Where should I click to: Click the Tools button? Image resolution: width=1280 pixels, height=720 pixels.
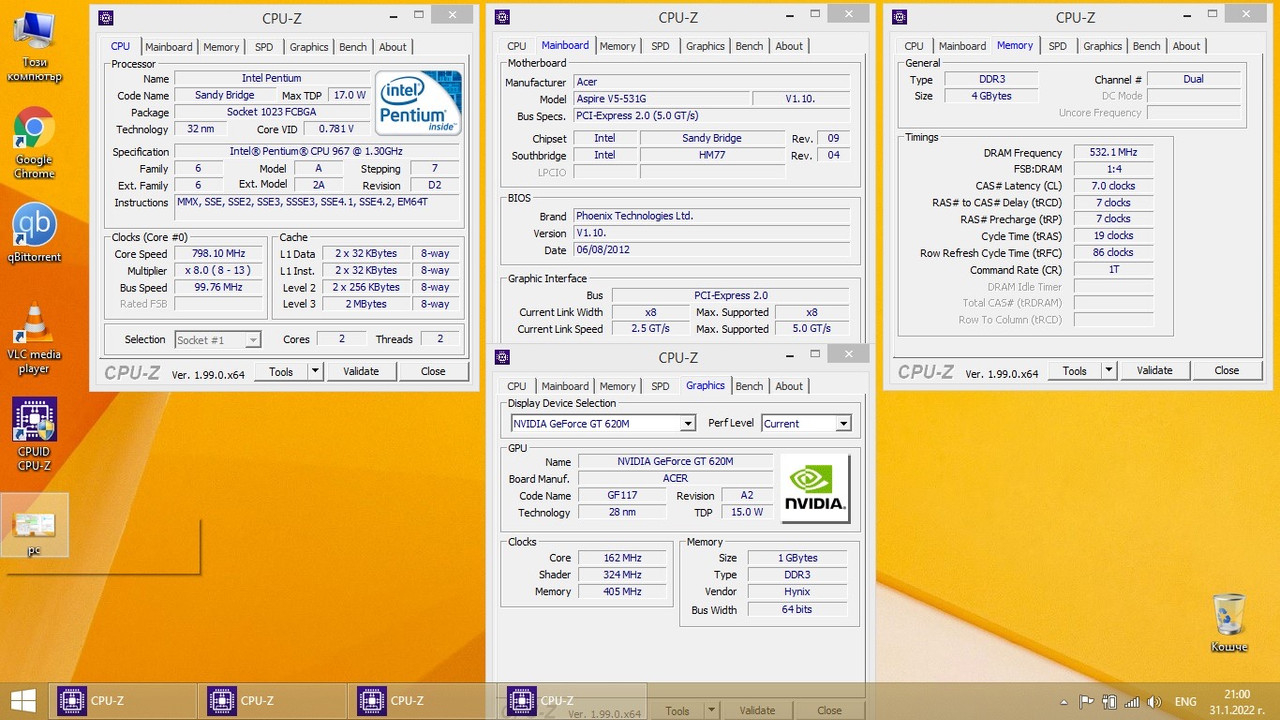tap(281, 371)
